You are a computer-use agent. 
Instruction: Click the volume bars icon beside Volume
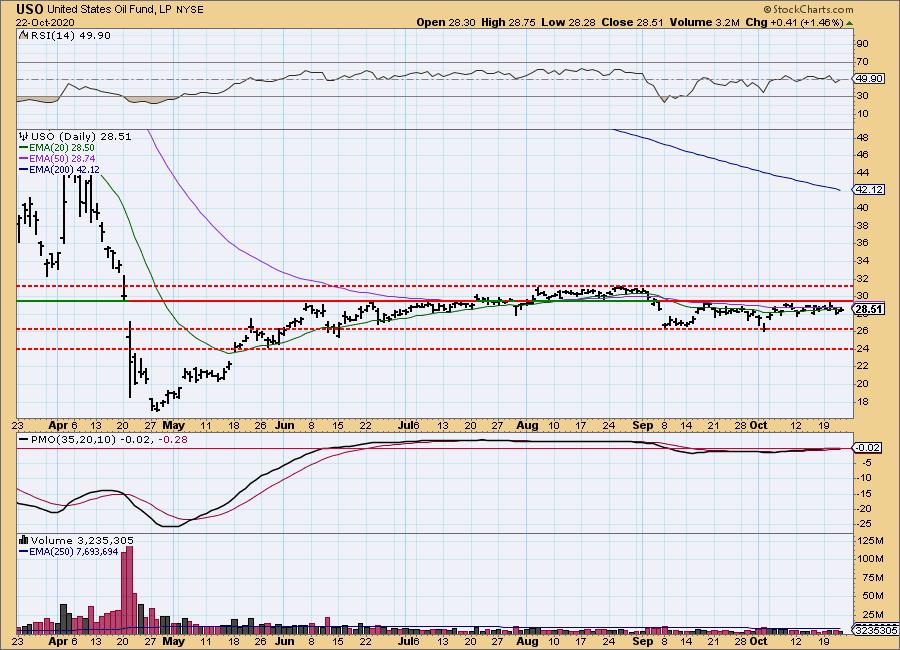24,540
